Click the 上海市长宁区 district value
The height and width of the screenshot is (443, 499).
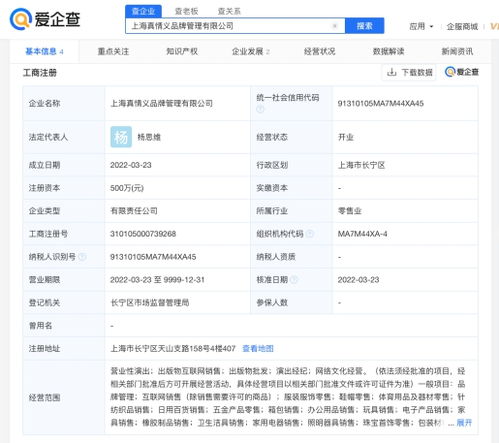(x=361, y=165)
